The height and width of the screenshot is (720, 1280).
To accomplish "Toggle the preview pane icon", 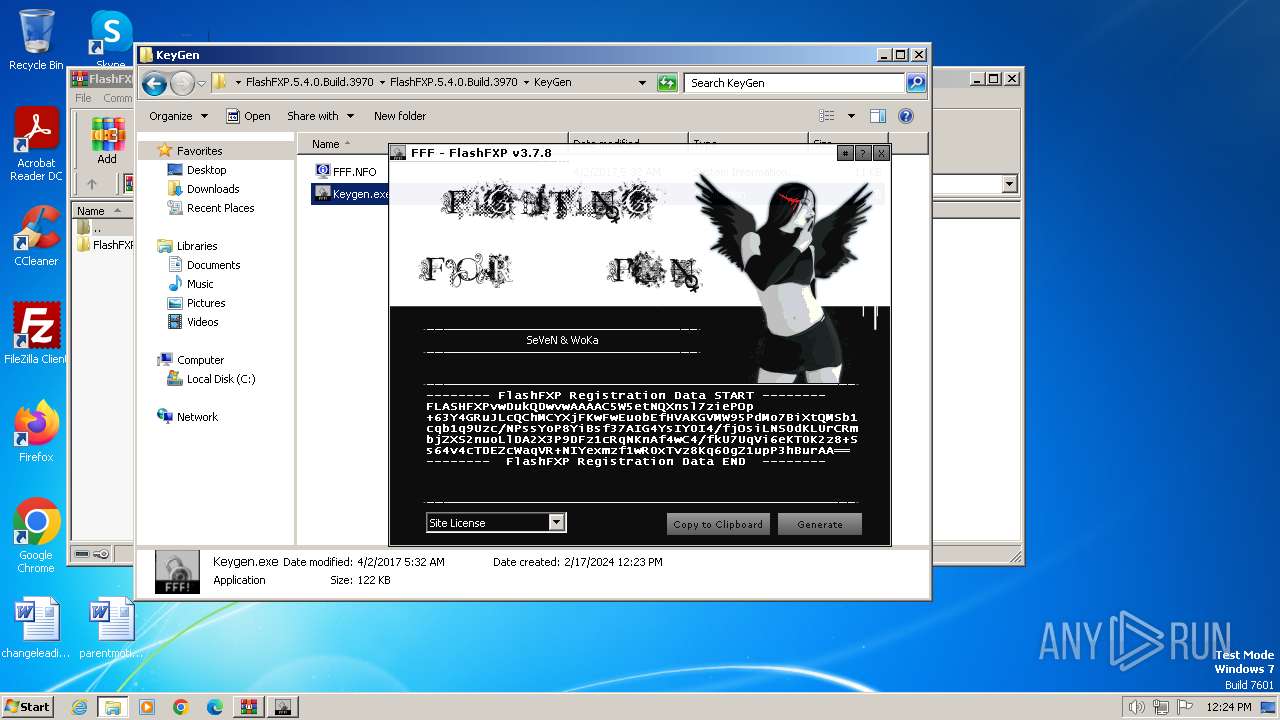I will click(x=878, y=116).
